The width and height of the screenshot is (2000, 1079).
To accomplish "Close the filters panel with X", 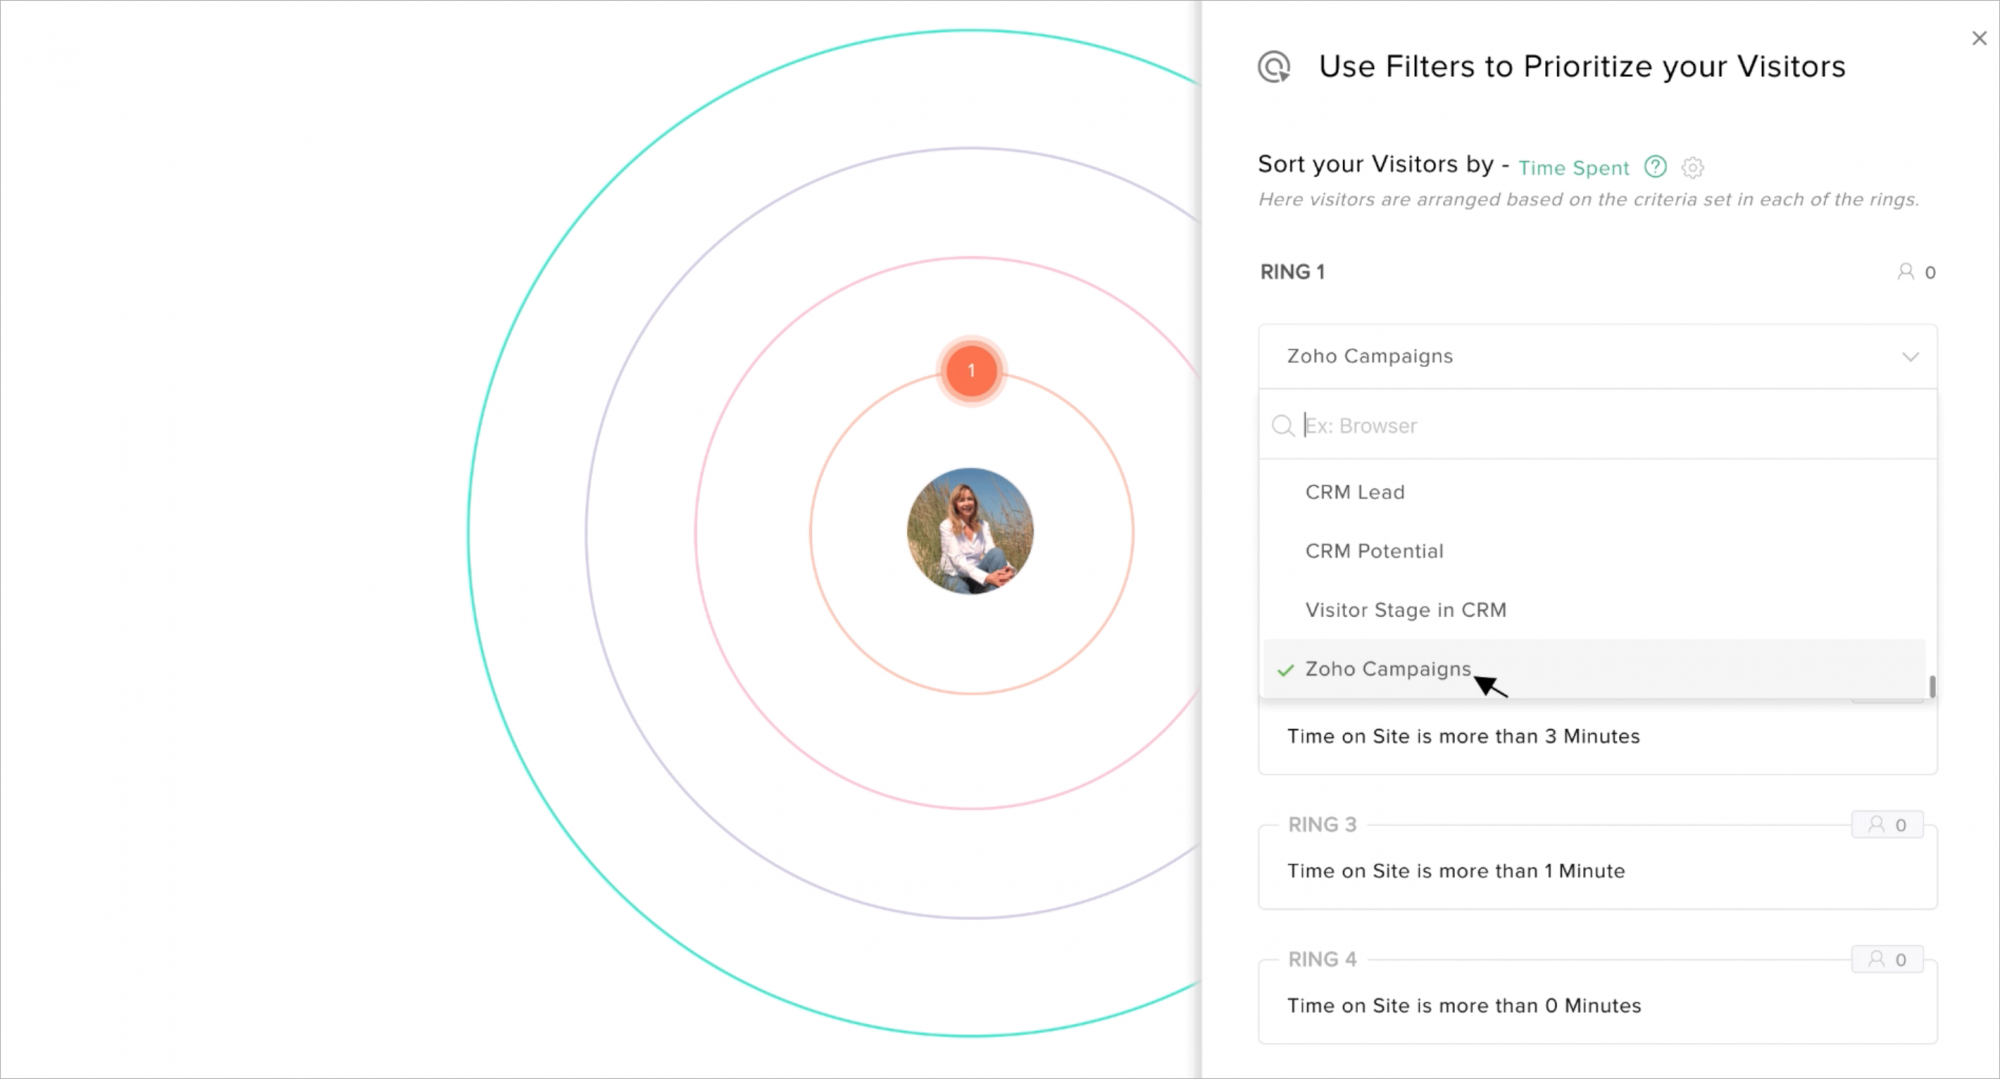I will click(x=1979, y=38).
